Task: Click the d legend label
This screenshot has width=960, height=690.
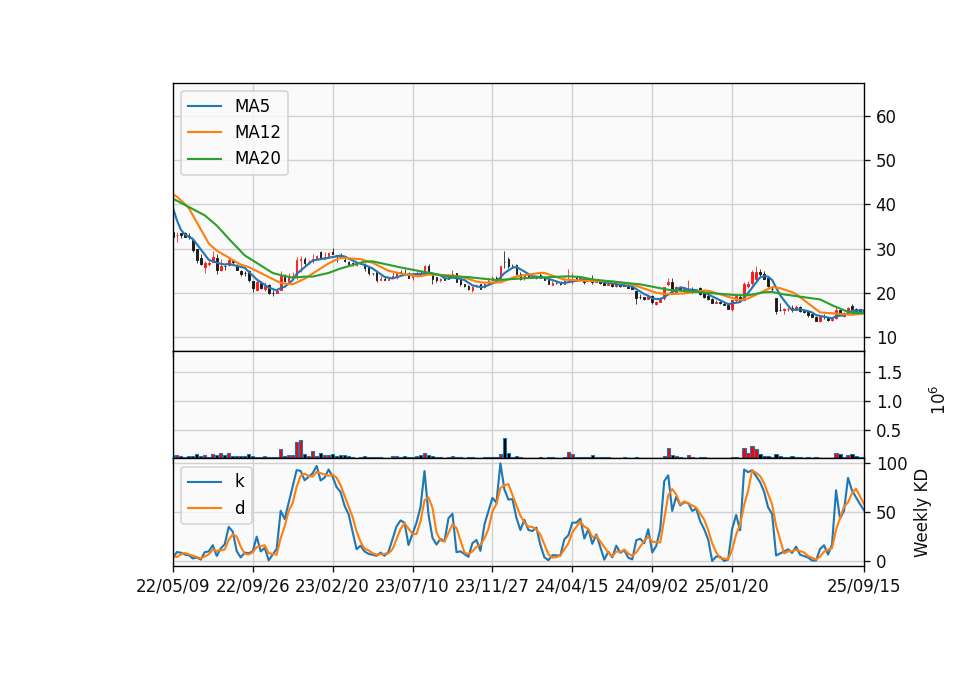Action: coord(240,508)
